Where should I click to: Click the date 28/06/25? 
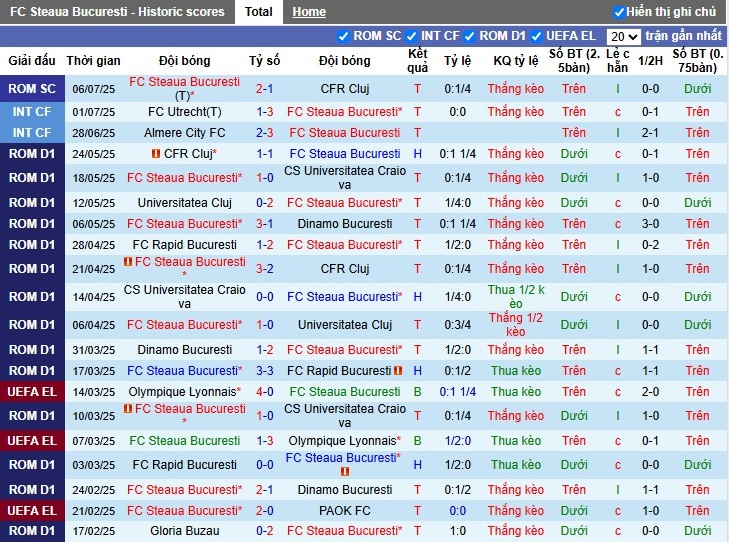click(93, 132)
